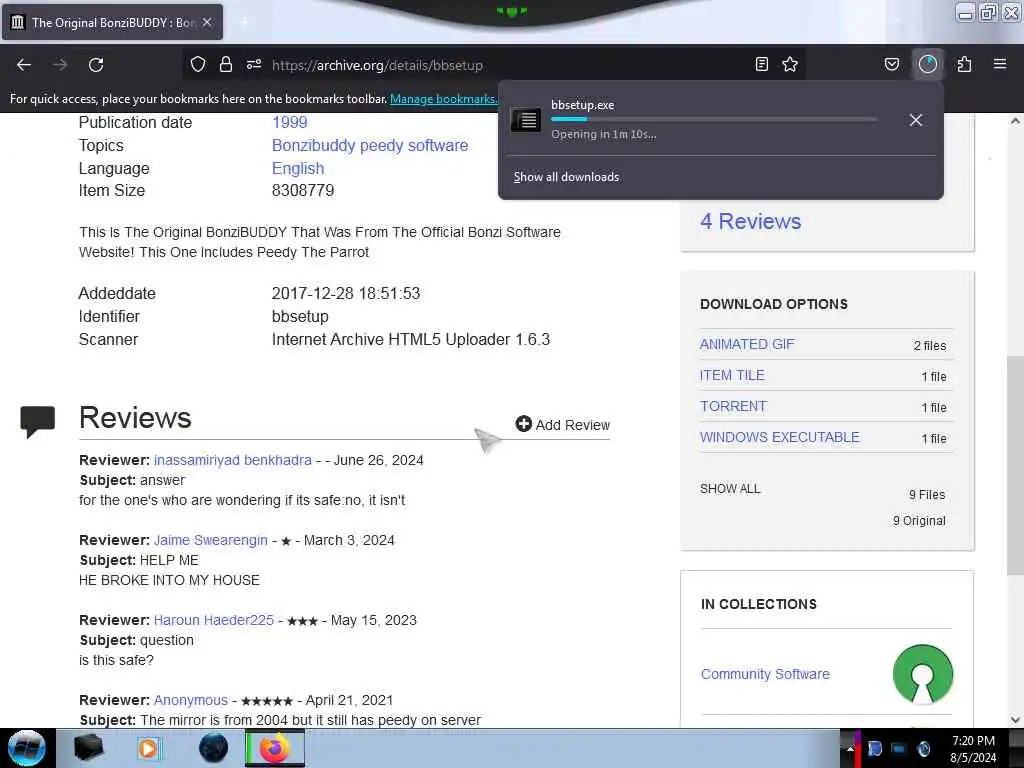This screenshot has height=768, width=1024.
Task: Open the Action Center flag tray icon
Action: click(x=874, y=749)
